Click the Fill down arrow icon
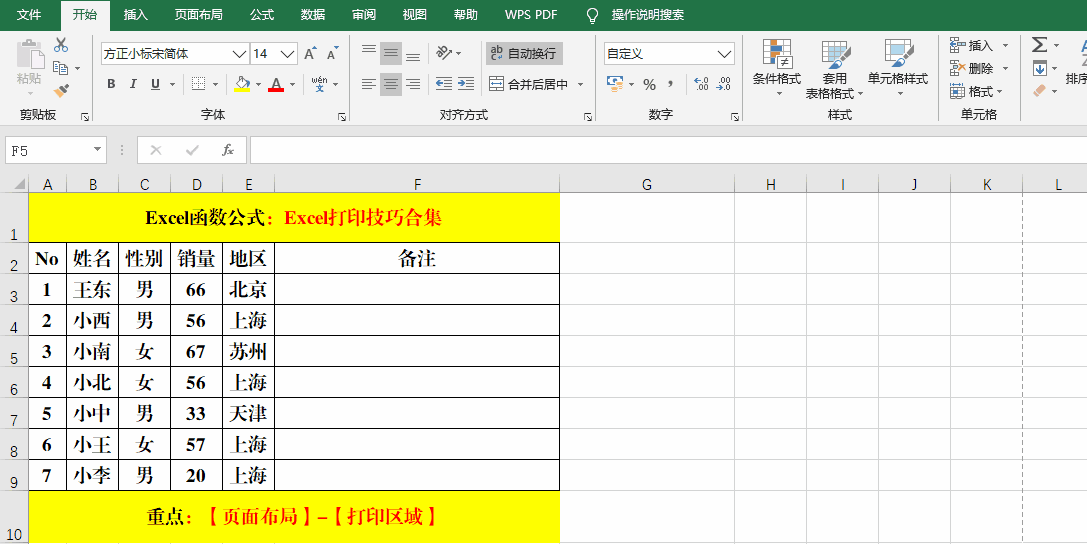This screenshot has height=544, width=1087. [x=1039, y=68]
